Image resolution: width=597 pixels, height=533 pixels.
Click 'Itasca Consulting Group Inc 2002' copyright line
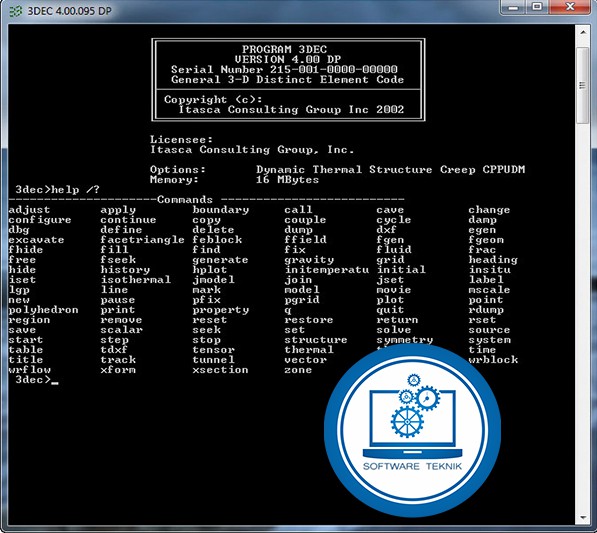coord(291,110)
